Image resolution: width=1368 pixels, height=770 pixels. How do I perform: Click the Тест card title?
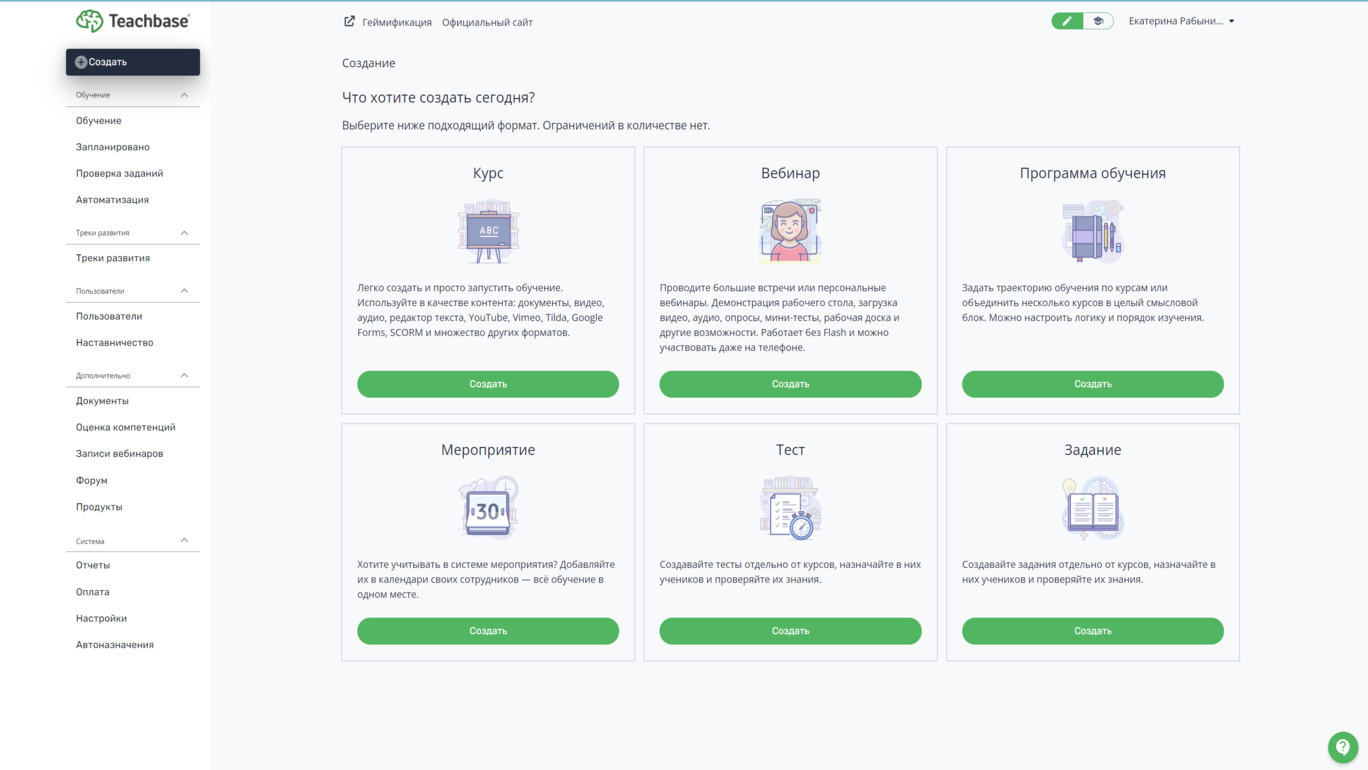(790, 450)
